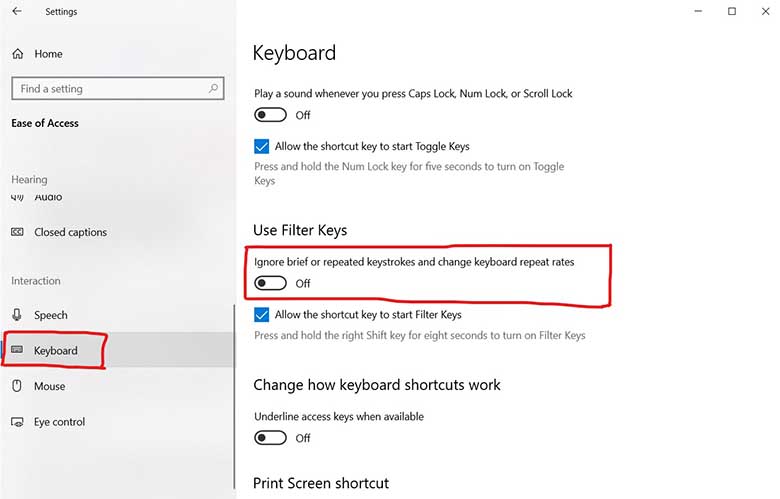Viewport: 780px width, 499px height.
Task: Toggle Underline access keys switch
Action: point(270,438)
